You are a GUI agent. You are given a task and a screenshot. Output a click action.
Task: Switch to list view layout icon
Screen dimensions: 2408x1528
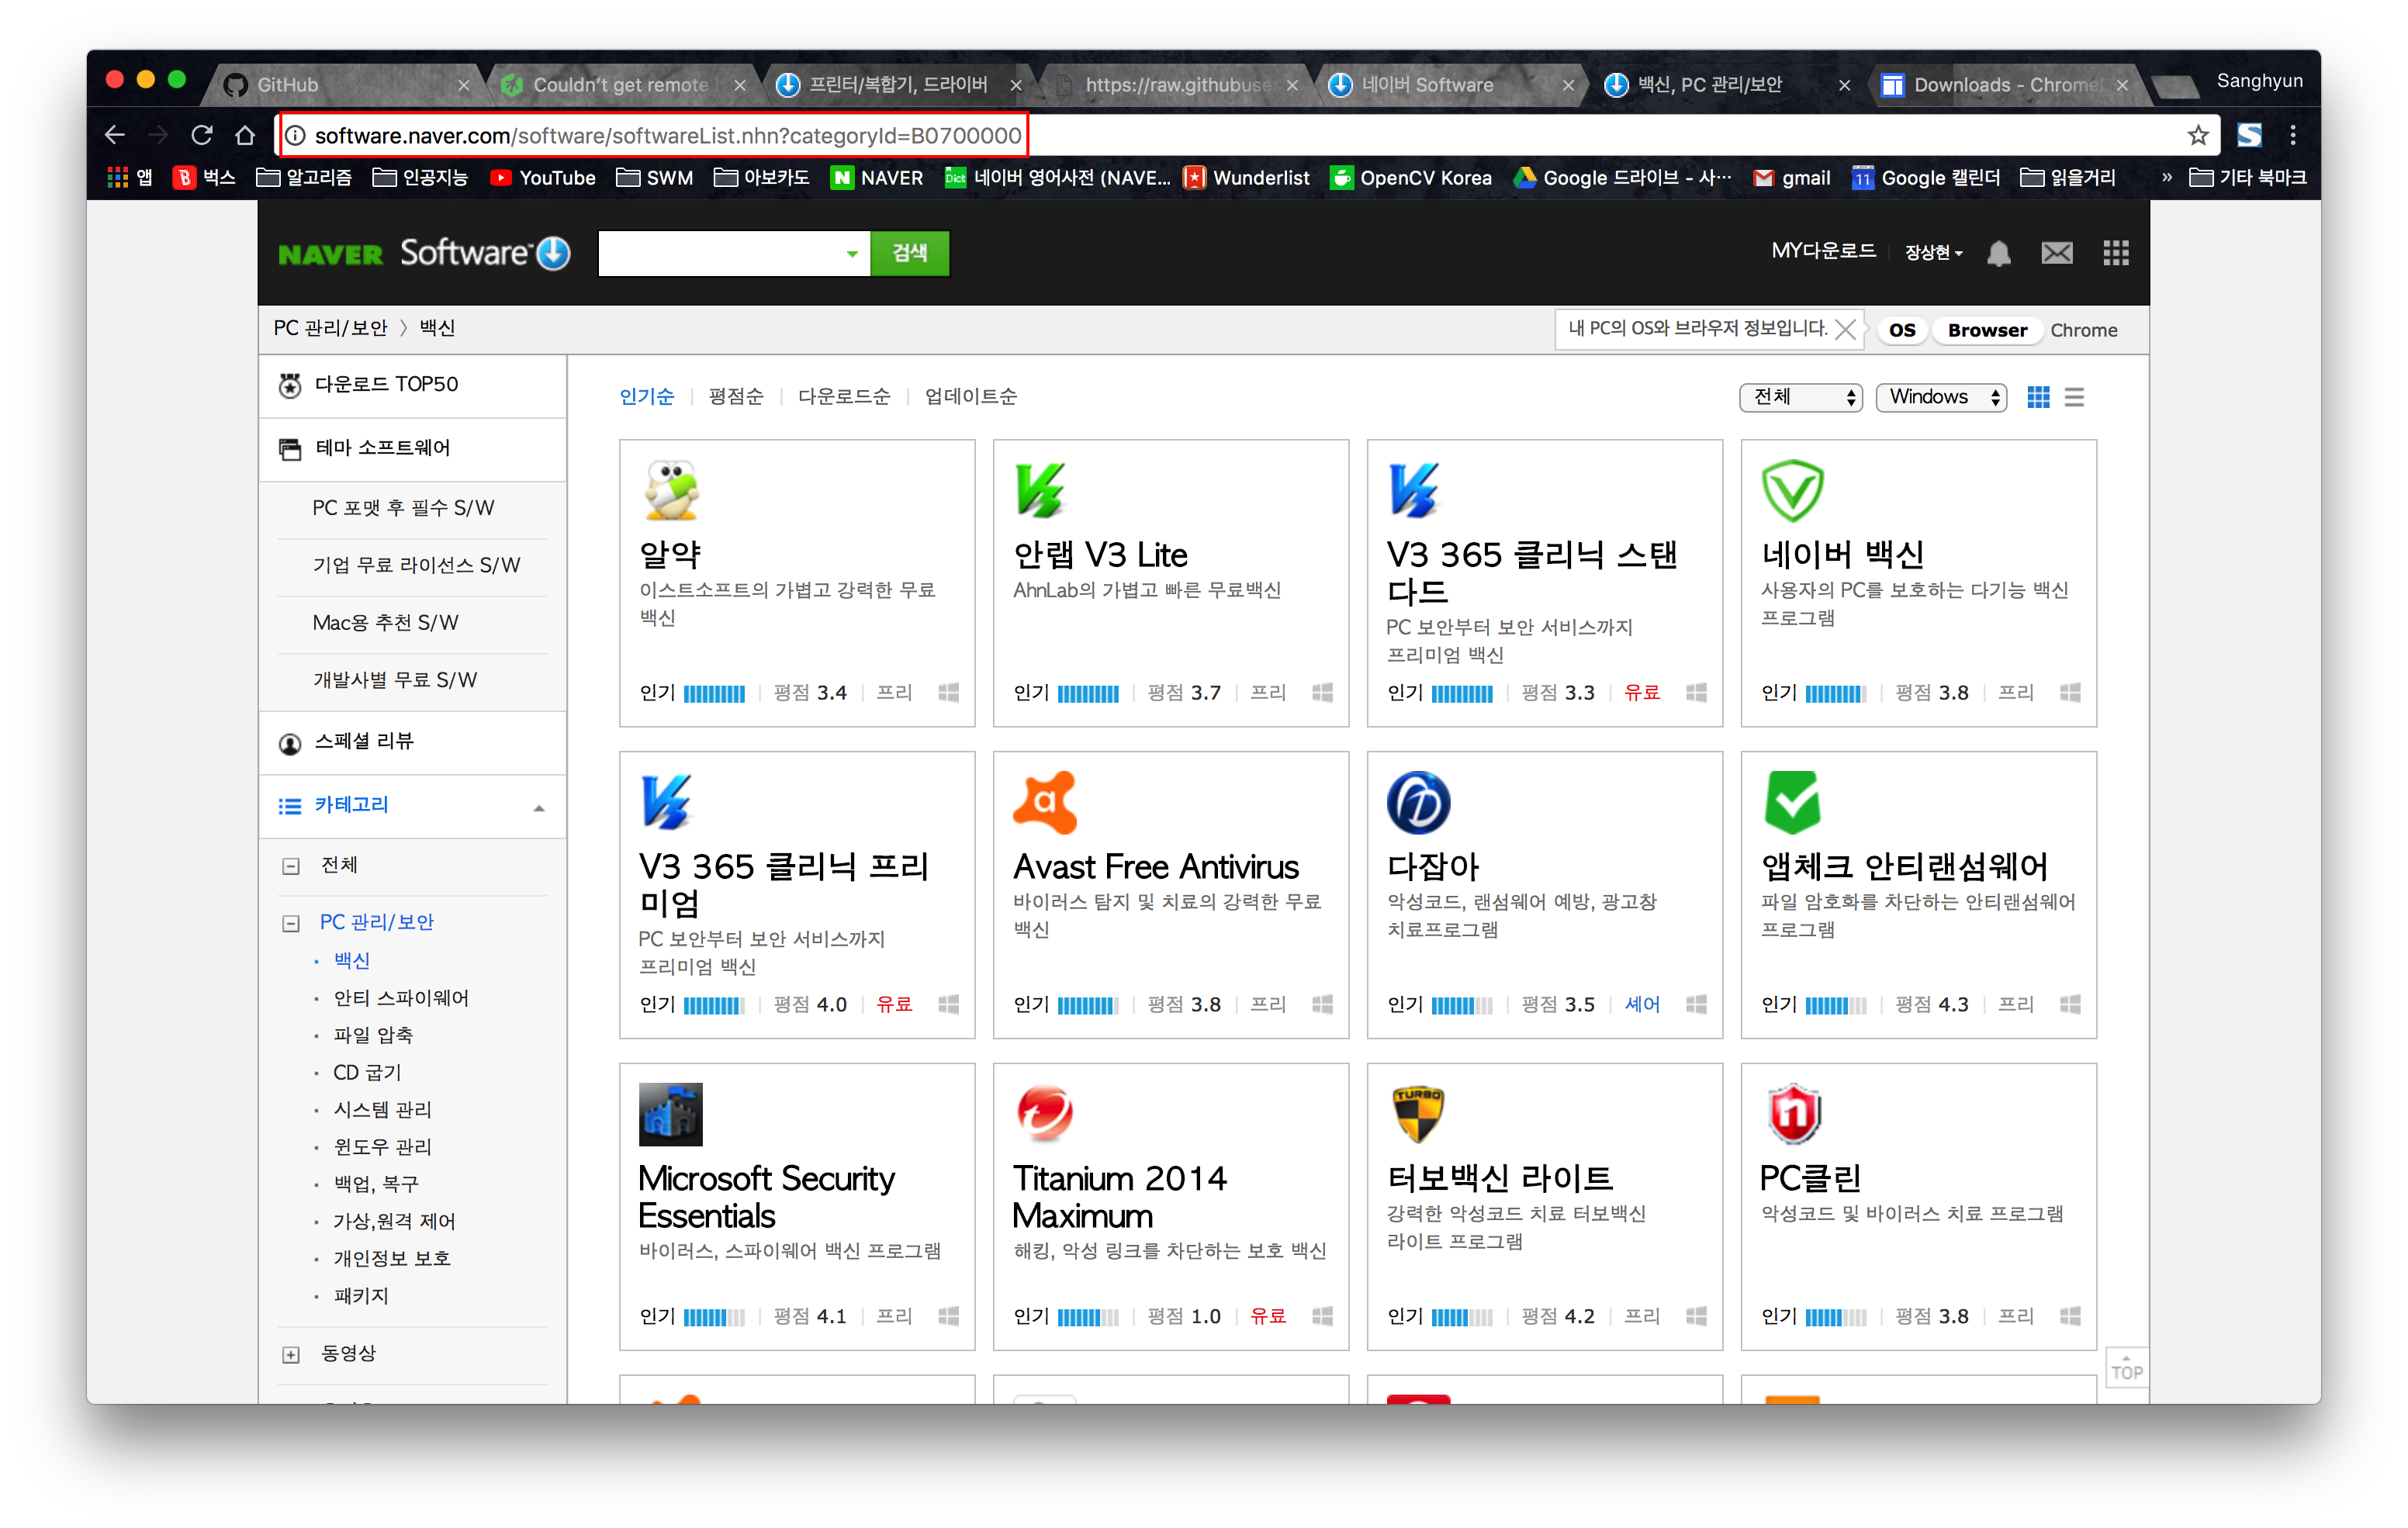[2074, 397]
